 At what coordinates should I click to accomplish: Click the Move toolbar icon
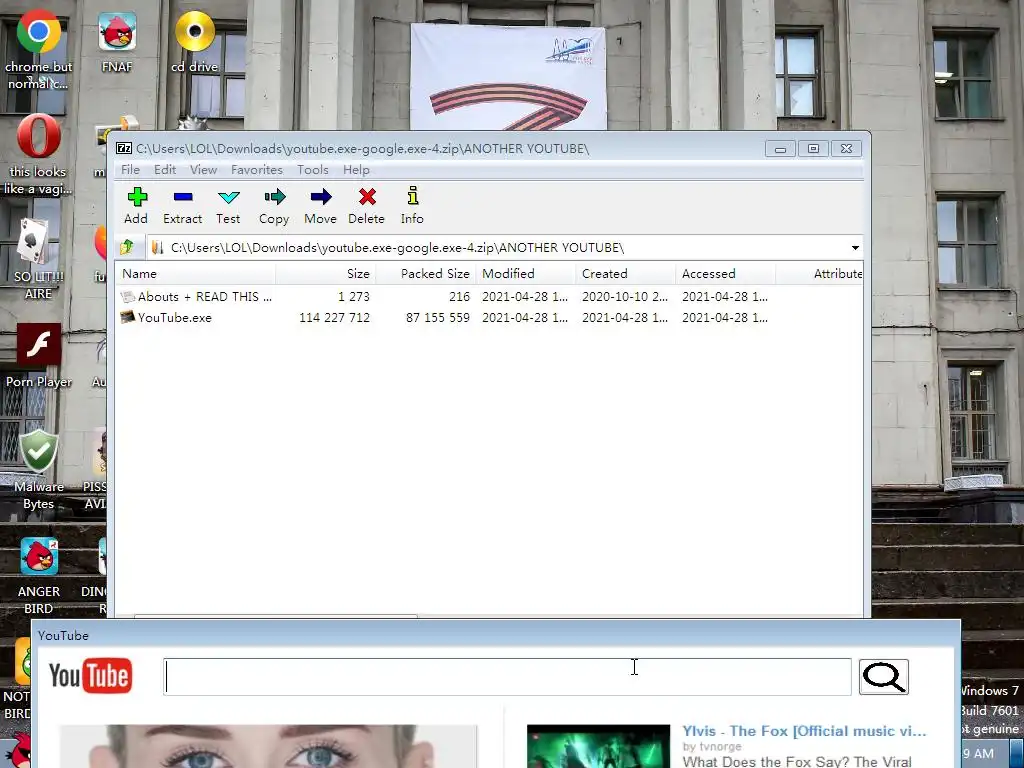pyautogui.click(x=321, y=197)
